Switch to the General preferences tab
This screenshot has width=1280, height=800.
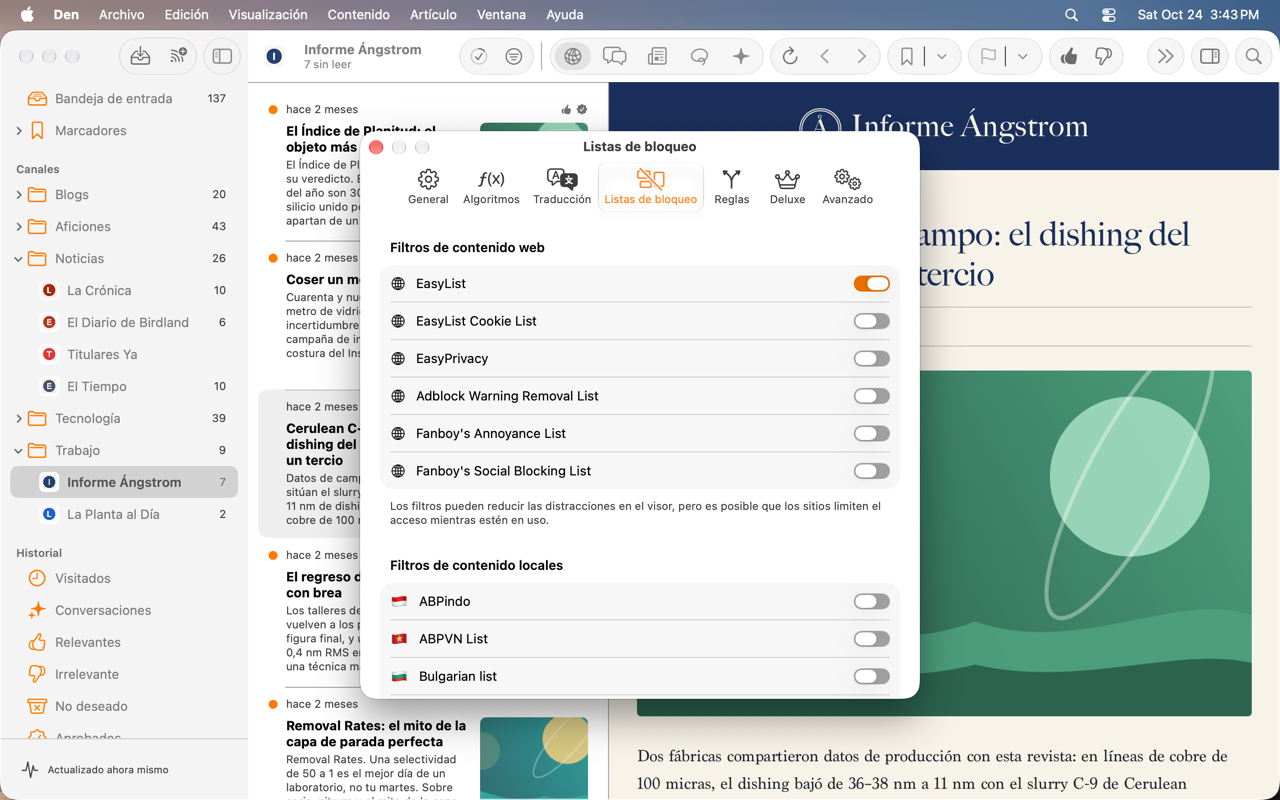pos(428,187)
